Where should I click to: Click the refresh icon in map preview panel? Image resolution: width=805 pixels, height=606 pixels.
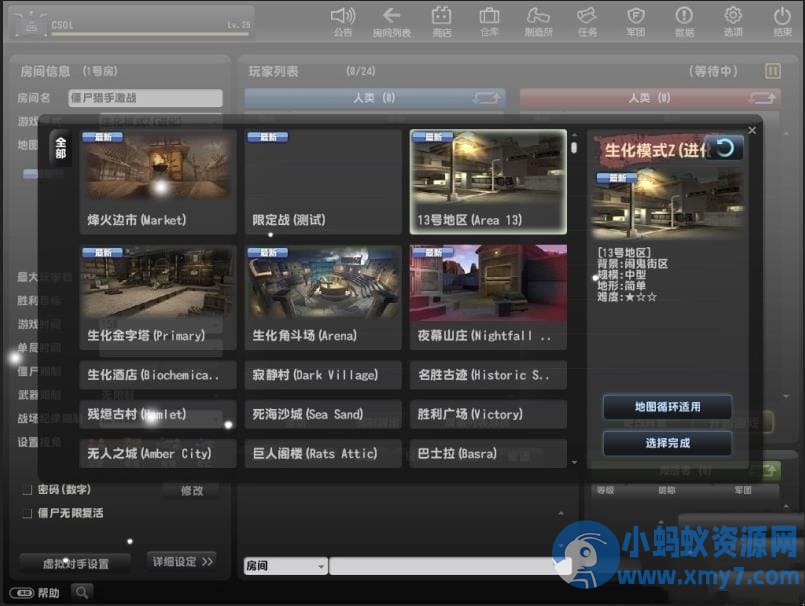coord(725,148)
